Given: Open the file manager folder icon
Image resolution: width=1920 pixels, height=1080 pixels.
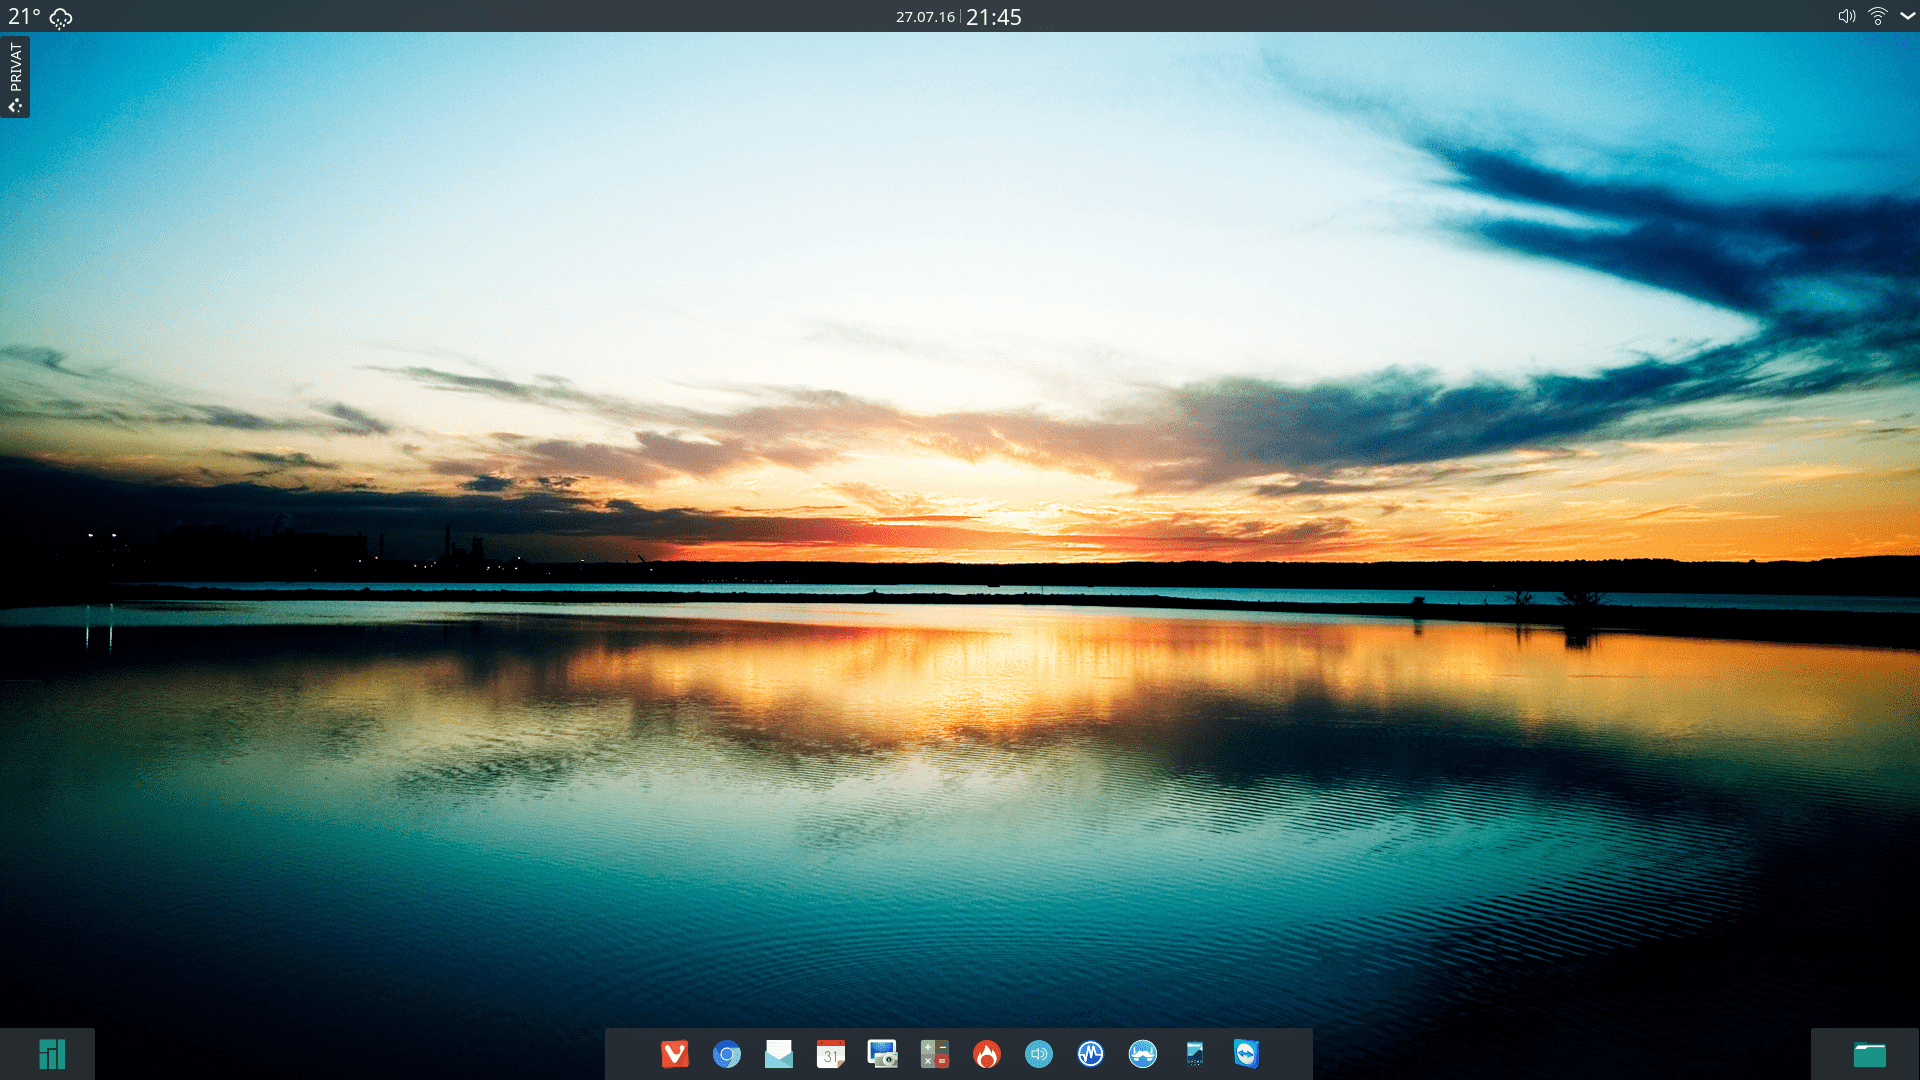Looking at the screenshot, I should 1869,1054.
